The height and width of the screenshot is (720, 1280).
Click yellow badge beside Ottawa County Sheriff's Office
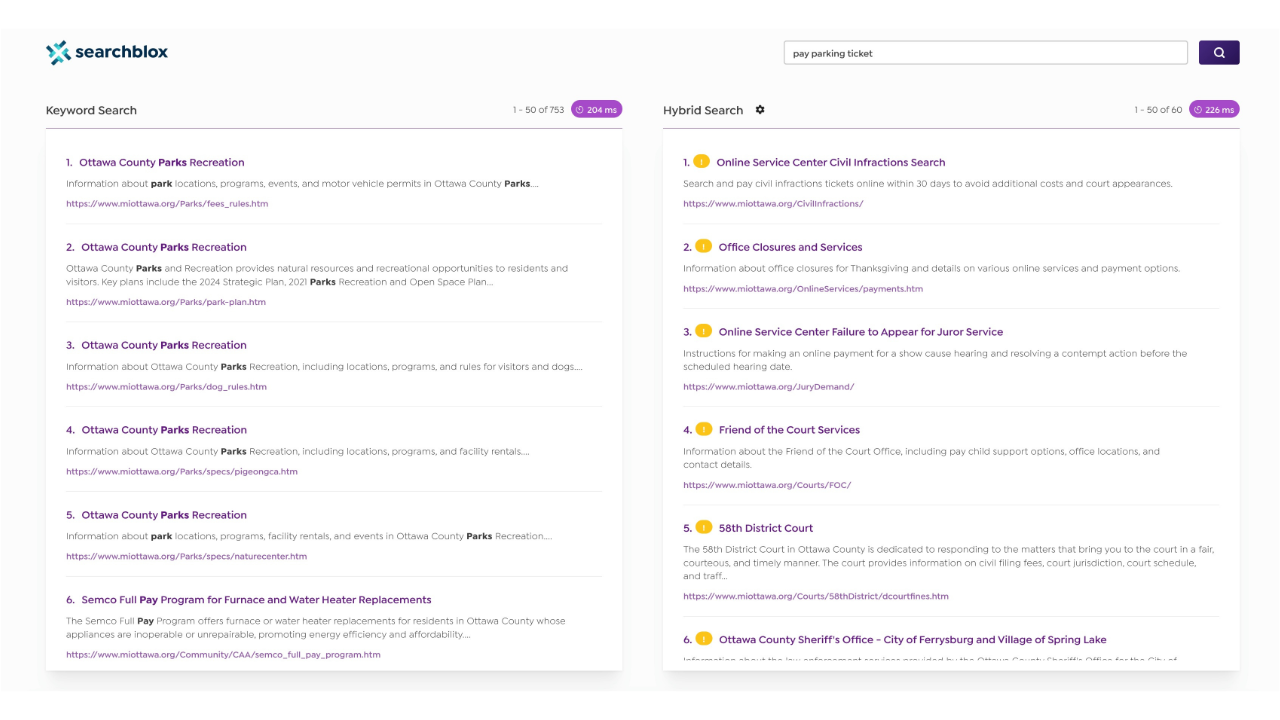[x=704, y=638]
